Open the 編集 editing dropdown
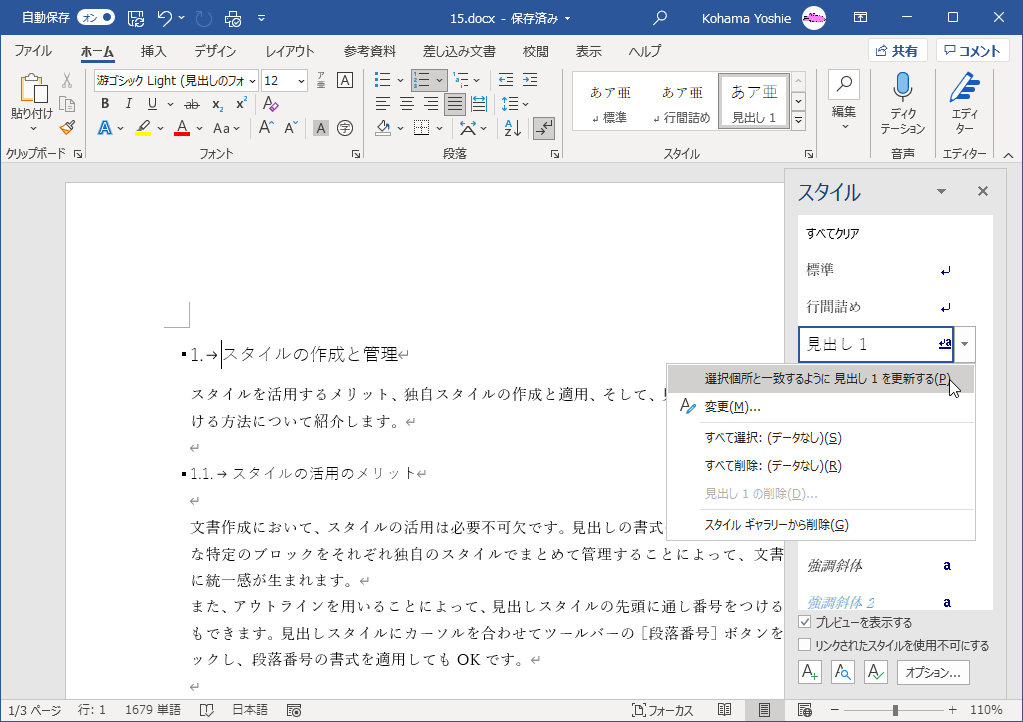Viewport: 1023px width, 722px height. coord(844,103)
